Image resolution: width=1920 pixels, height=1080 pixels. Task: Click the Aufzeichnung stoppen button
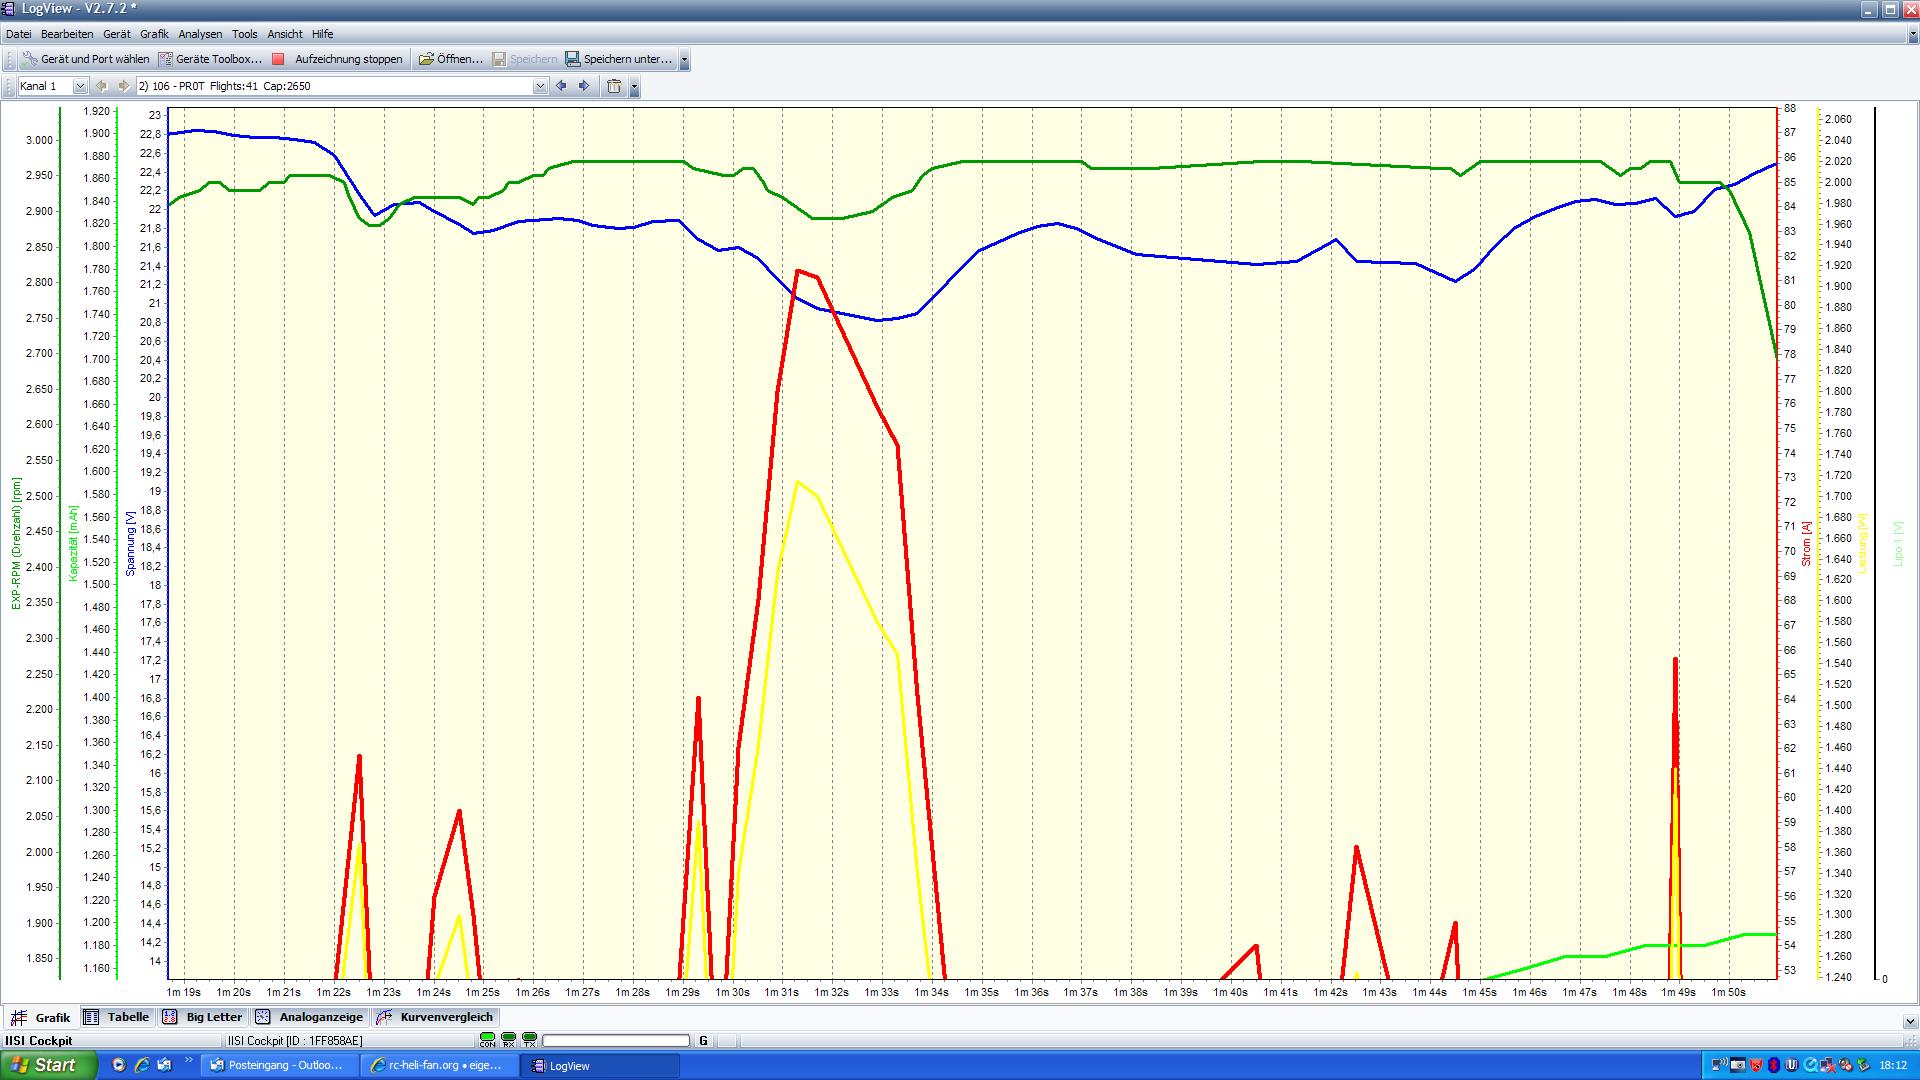[338, 59]
